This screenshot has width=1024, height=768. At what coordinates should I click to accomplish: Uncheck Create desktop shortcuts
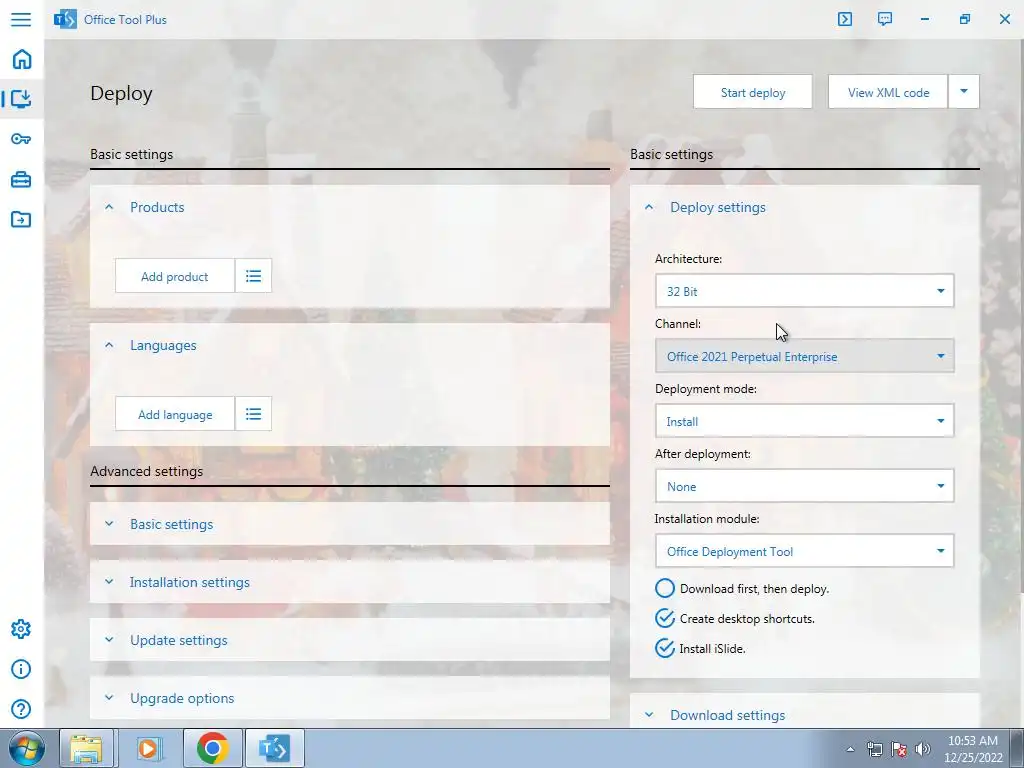(x=665, y=618)
